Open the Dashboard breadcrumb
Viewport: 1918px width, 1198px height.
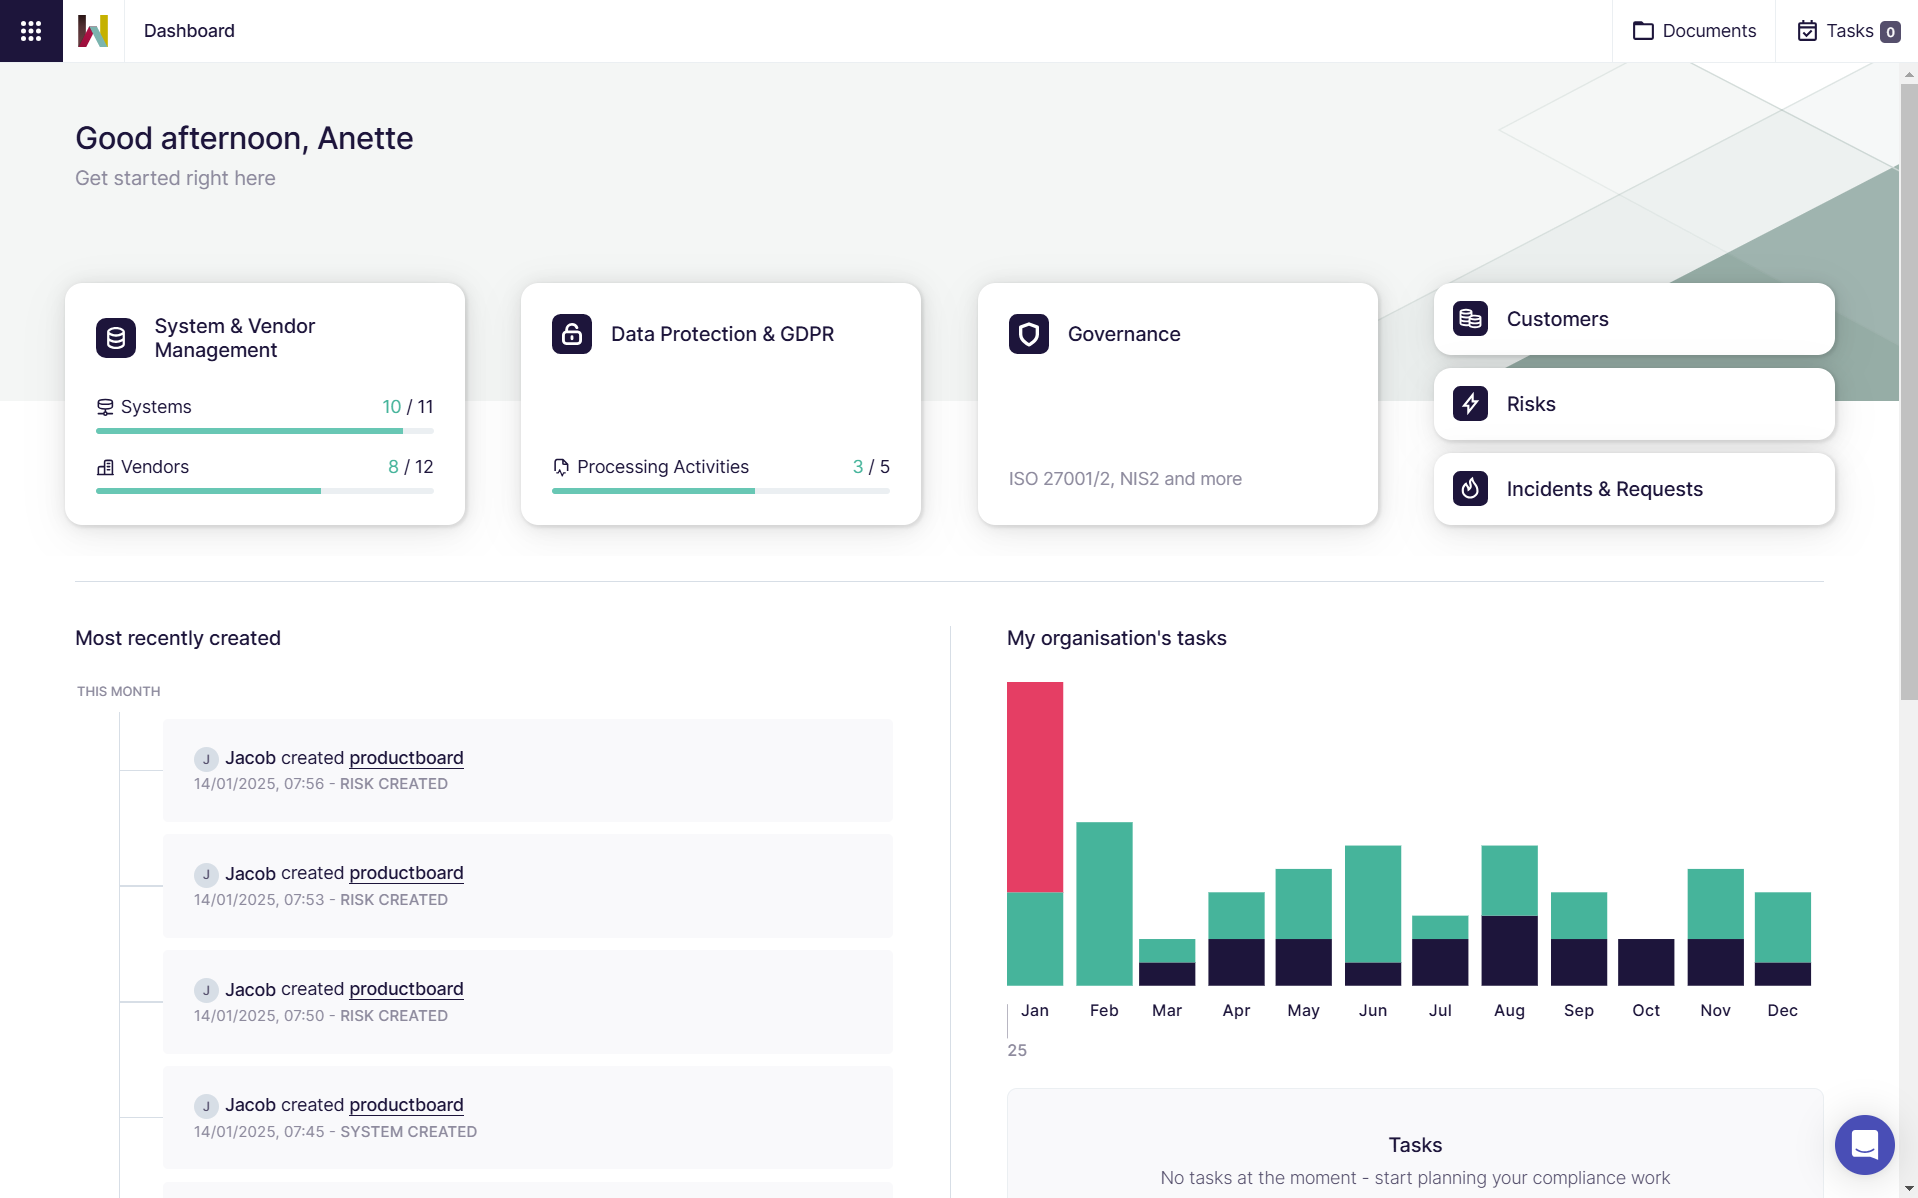coord(189,31)
